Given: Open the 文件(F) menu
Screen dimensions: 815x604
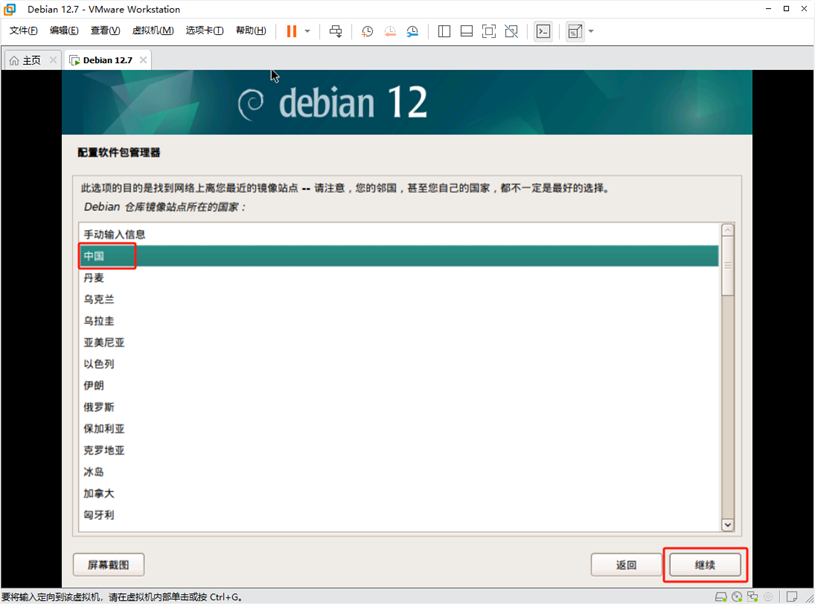Looking at the screenshot, I should 23,31.
